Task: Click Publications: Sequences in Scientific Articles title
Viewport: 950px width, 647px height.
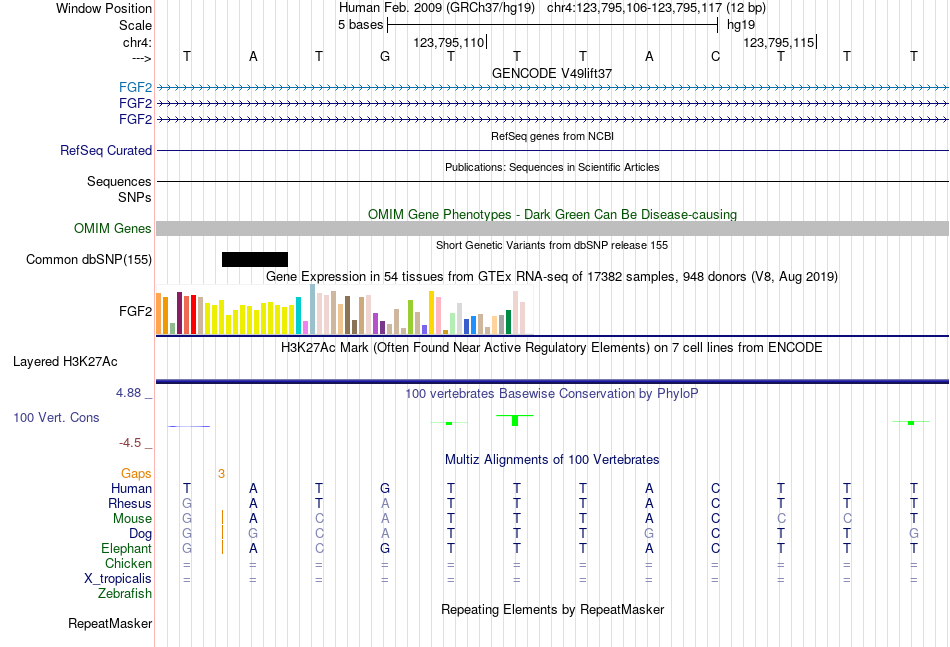Action: [x=552, y=167]
